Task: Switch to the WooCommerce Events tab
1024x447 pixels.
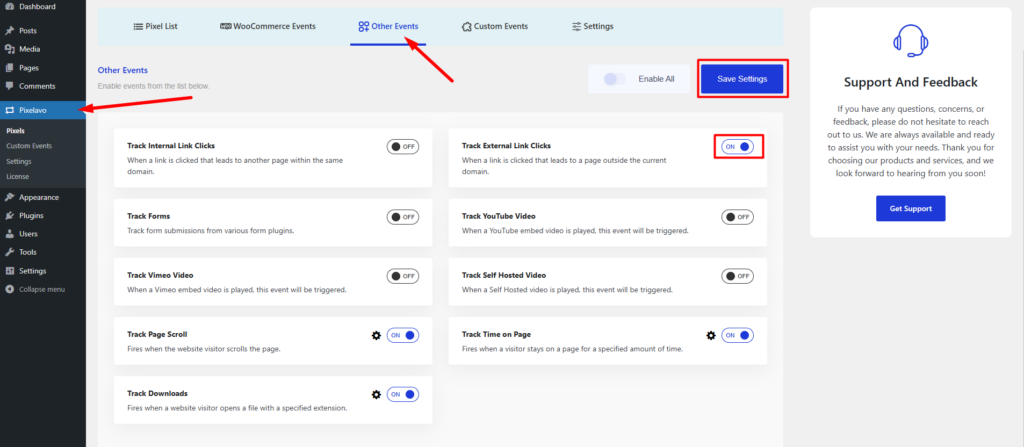Action: (x=267, y=26)
